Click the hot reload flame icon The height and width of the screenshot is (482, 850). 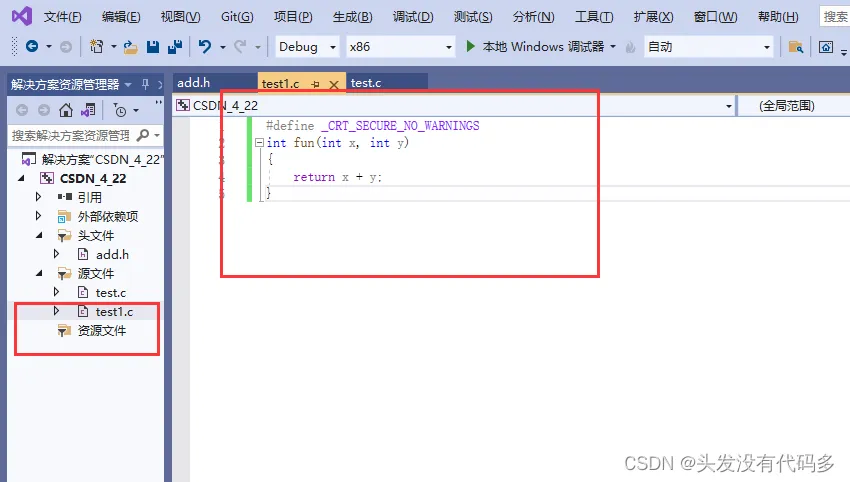[630, 48]
